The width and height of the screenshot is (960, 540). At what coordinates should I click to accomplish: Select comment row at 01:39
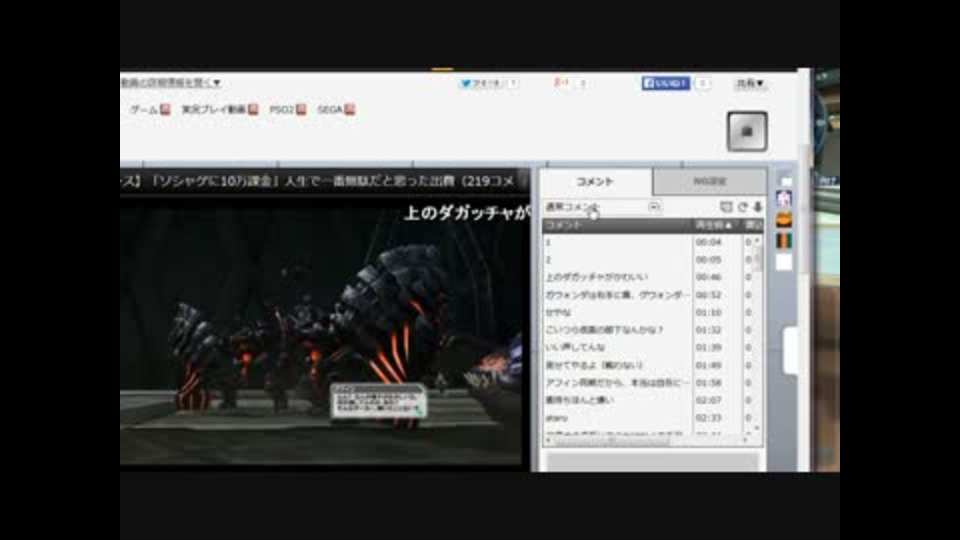[647, 347]
